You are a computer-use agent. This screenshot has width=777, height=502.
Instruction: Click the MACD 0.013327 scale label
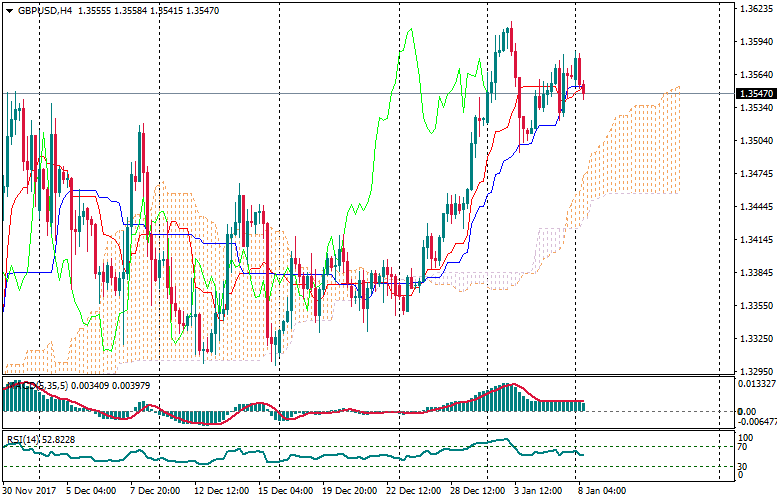[756, 383]
